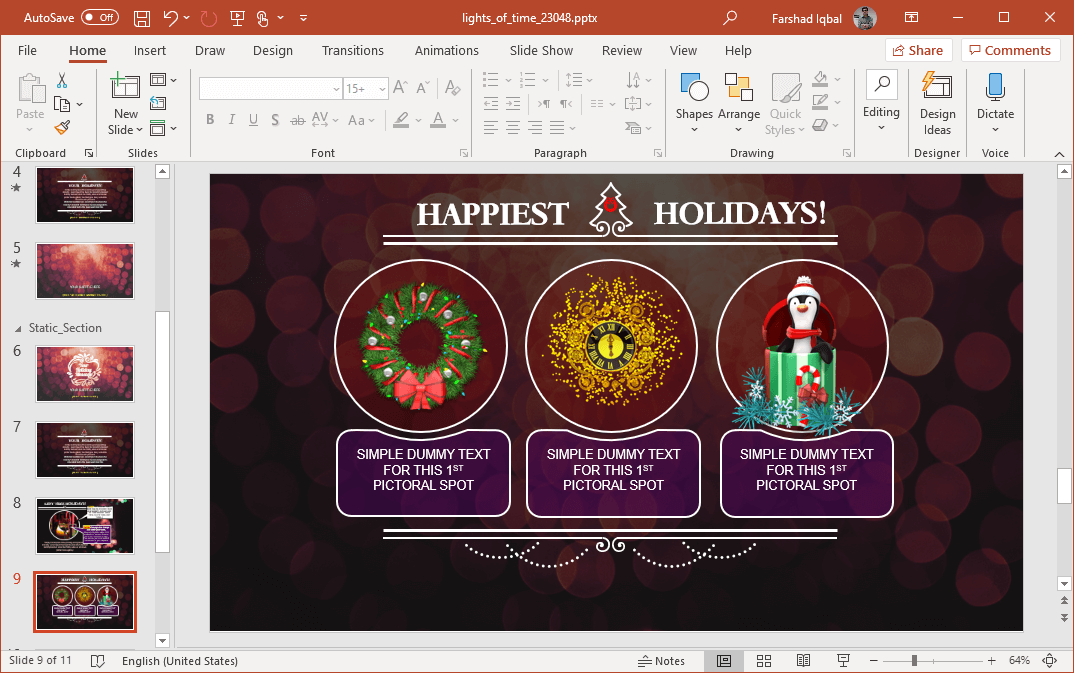Image resolution: width=1074 pixels, height=673 pixels.
Task: Open the Comments pane
Action: click(1010, 50)
